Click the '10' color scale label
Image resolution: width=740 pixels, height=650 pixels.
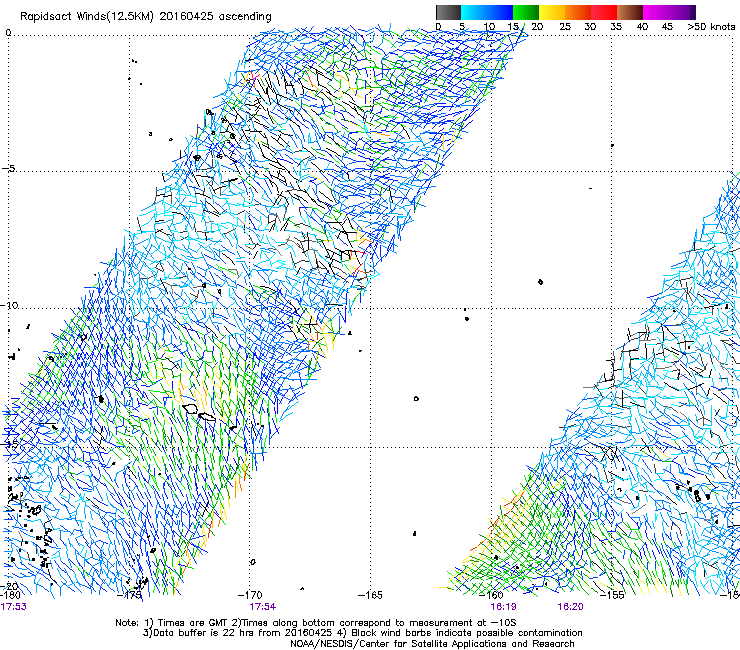(x=489, y=26)
